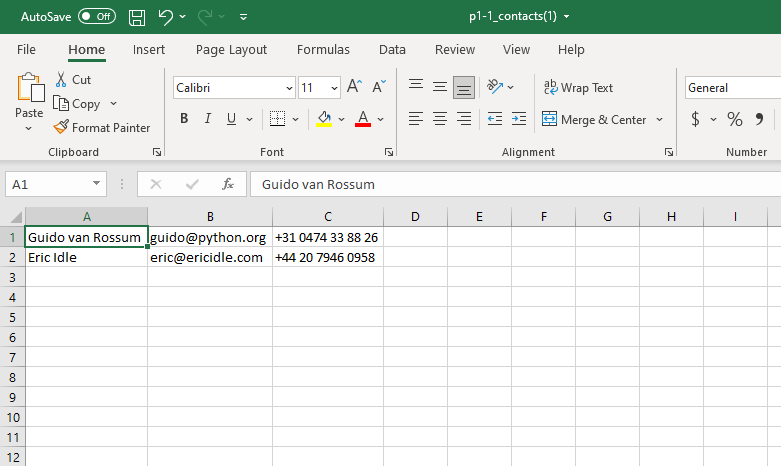
Task: Enable Wrap Text
Action: point(578,88)
